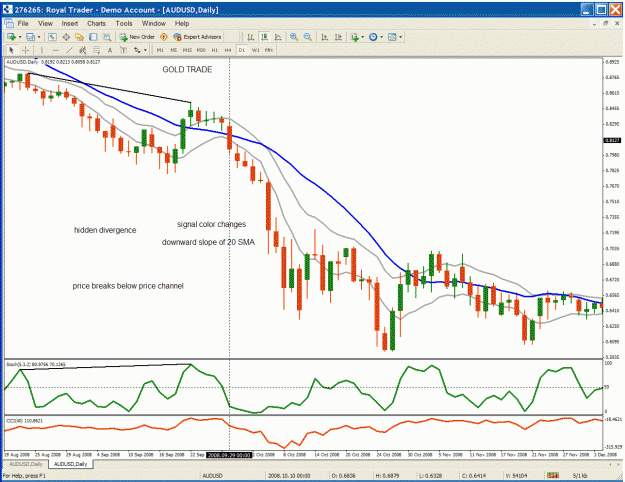The height and width of the screenshot is (482, 625).
Task: Switch timeframe to MN monthly
Action: (x=269, y=50)
